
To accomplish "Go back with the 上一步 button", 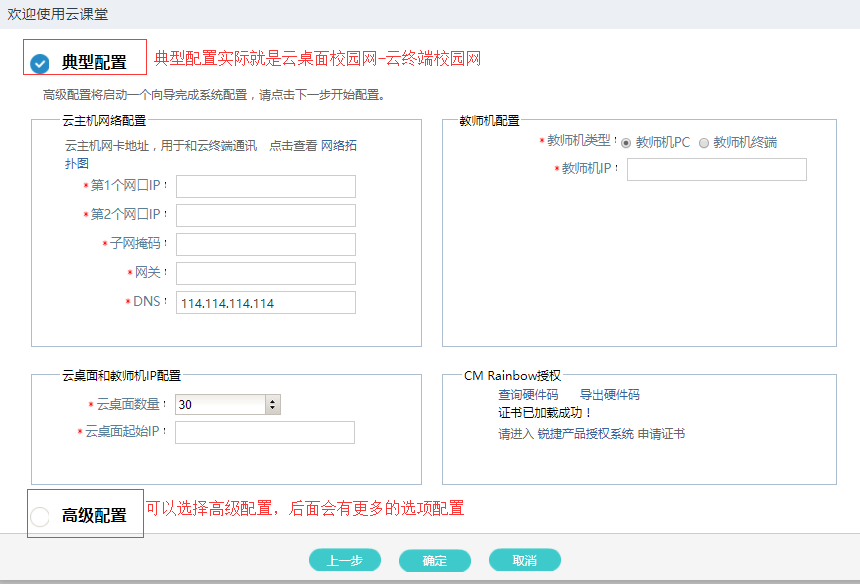I will [x=344, y=560].
